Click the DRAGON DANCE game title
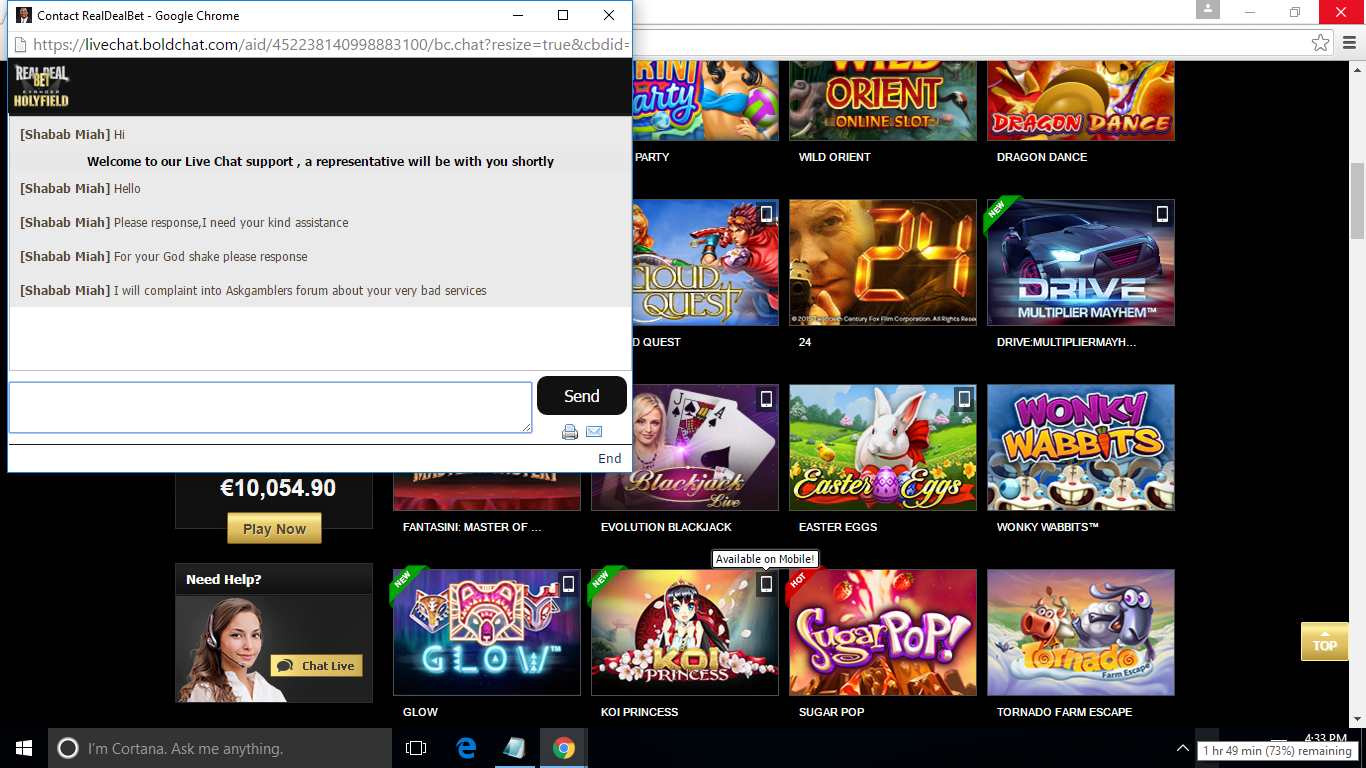Image resolution: width=1366 pixels, height=768 pixels. coord(1042,157)
